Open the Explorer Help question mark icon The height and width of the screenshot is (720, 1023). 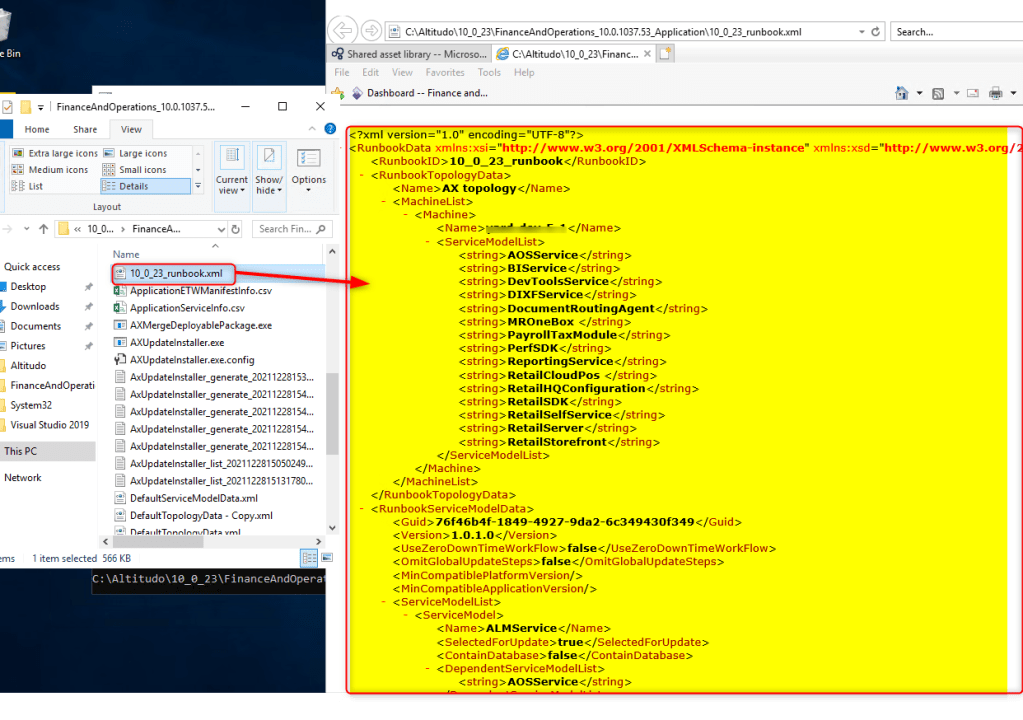pyautogui.click(x=325, y=129)
